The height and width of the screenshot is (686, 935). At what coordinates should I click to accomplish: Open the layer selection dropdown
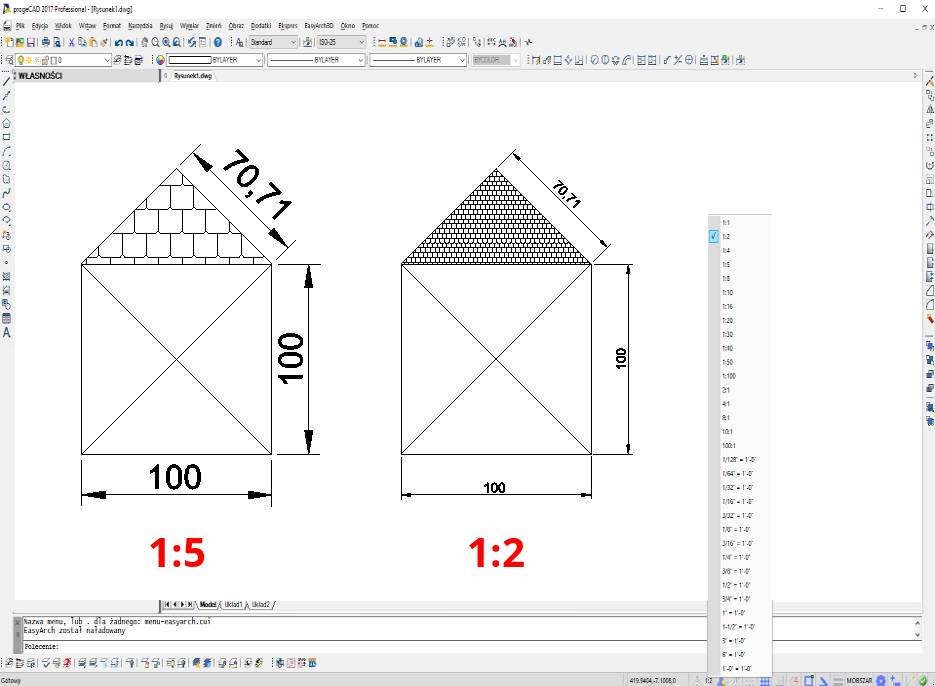62,60
